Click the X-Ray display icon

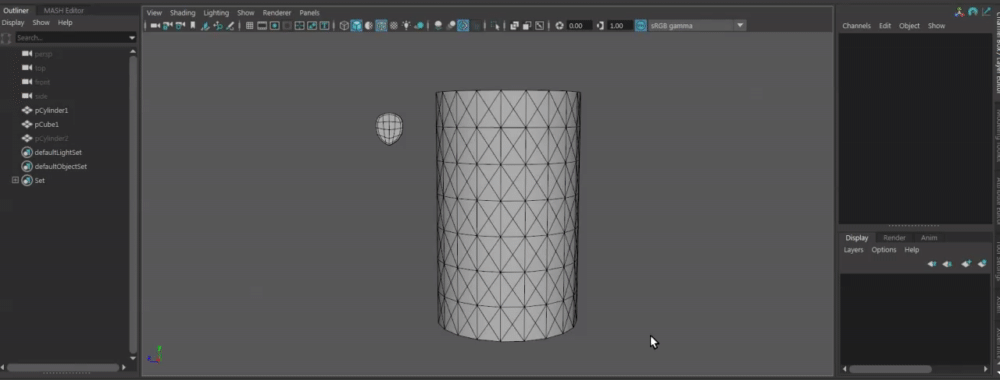coord(514,26)
